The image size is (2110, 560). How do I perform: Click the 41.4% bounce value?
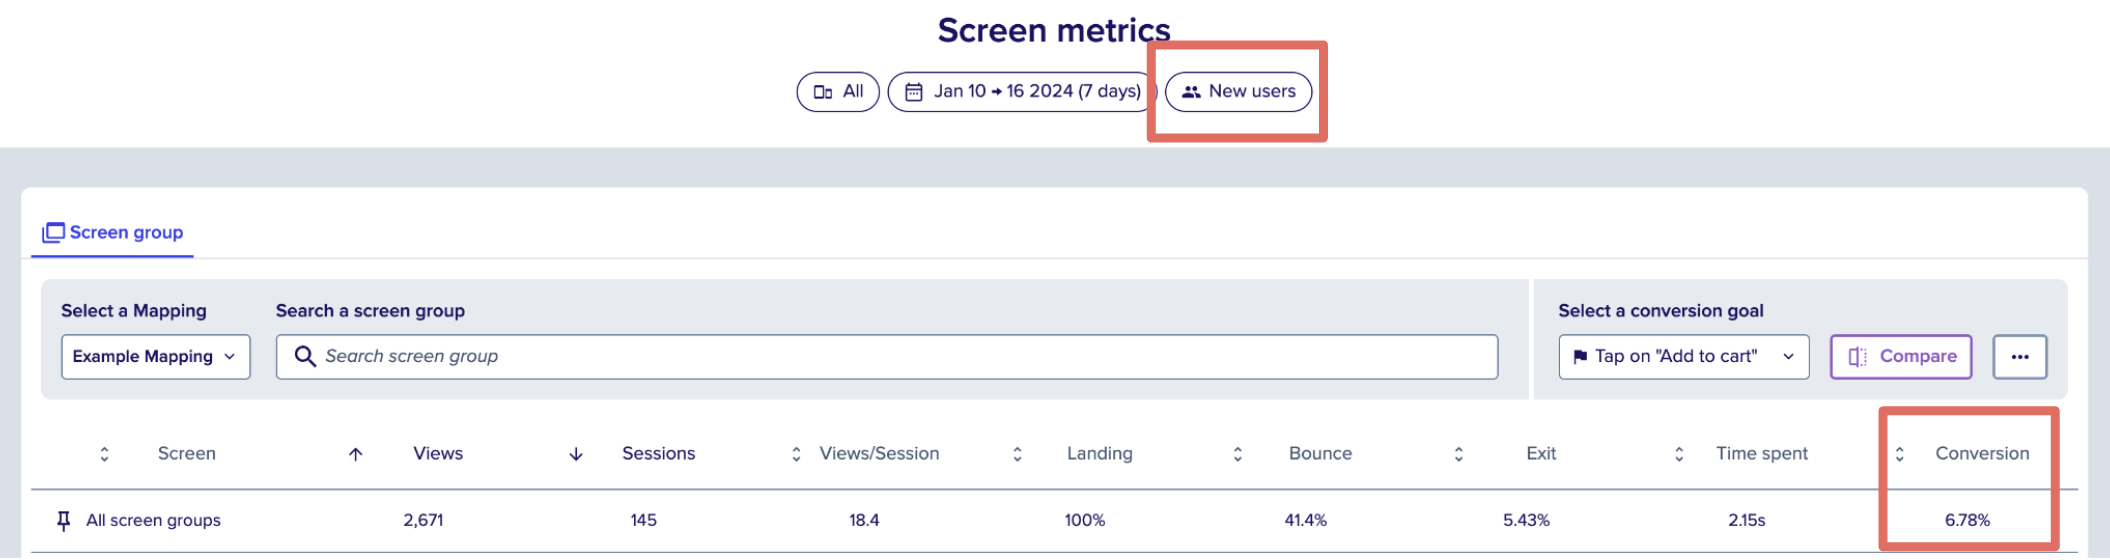tap(1306, 521)
